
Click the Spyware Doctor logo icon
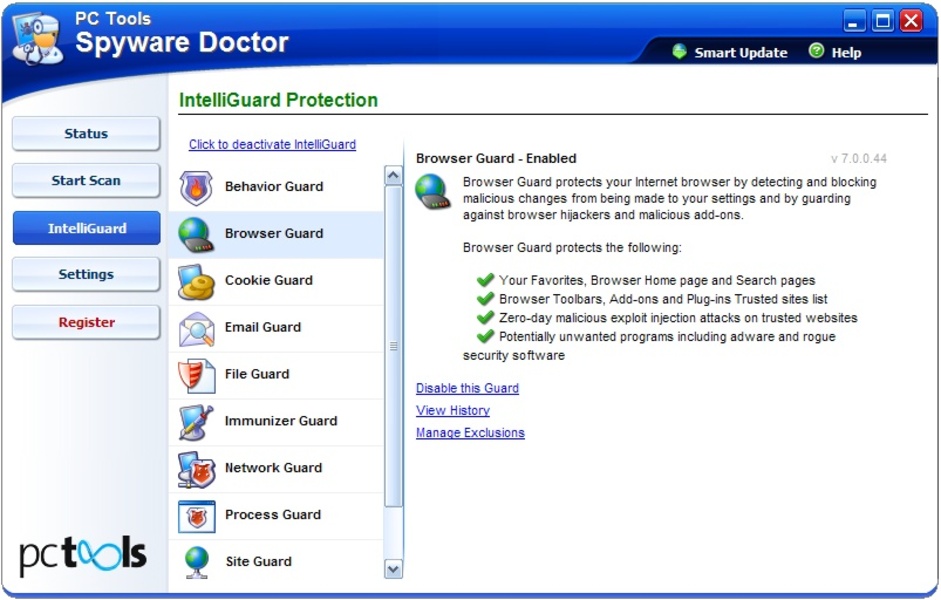pos(38,40)
